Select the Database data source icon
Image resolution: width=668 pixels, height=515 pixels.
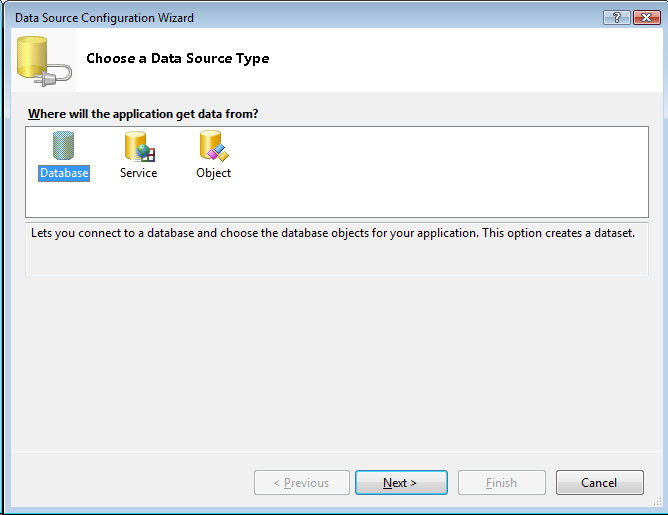coord(63,147)
